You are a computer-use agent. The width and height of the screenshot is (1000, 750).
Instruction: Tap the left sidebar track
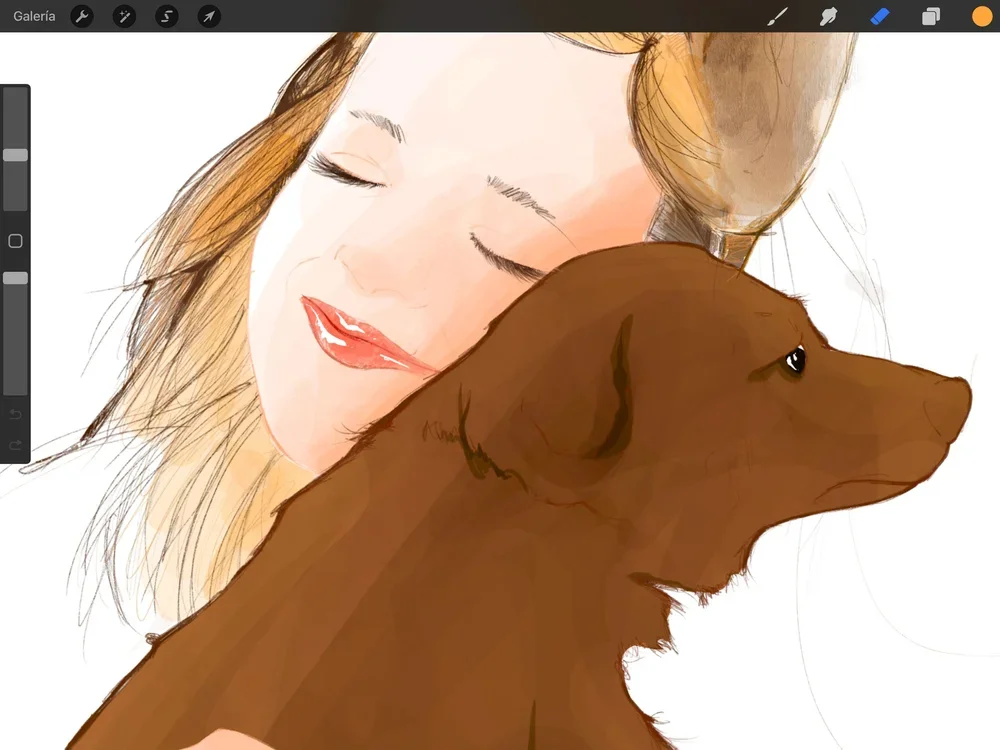point(15,200)
